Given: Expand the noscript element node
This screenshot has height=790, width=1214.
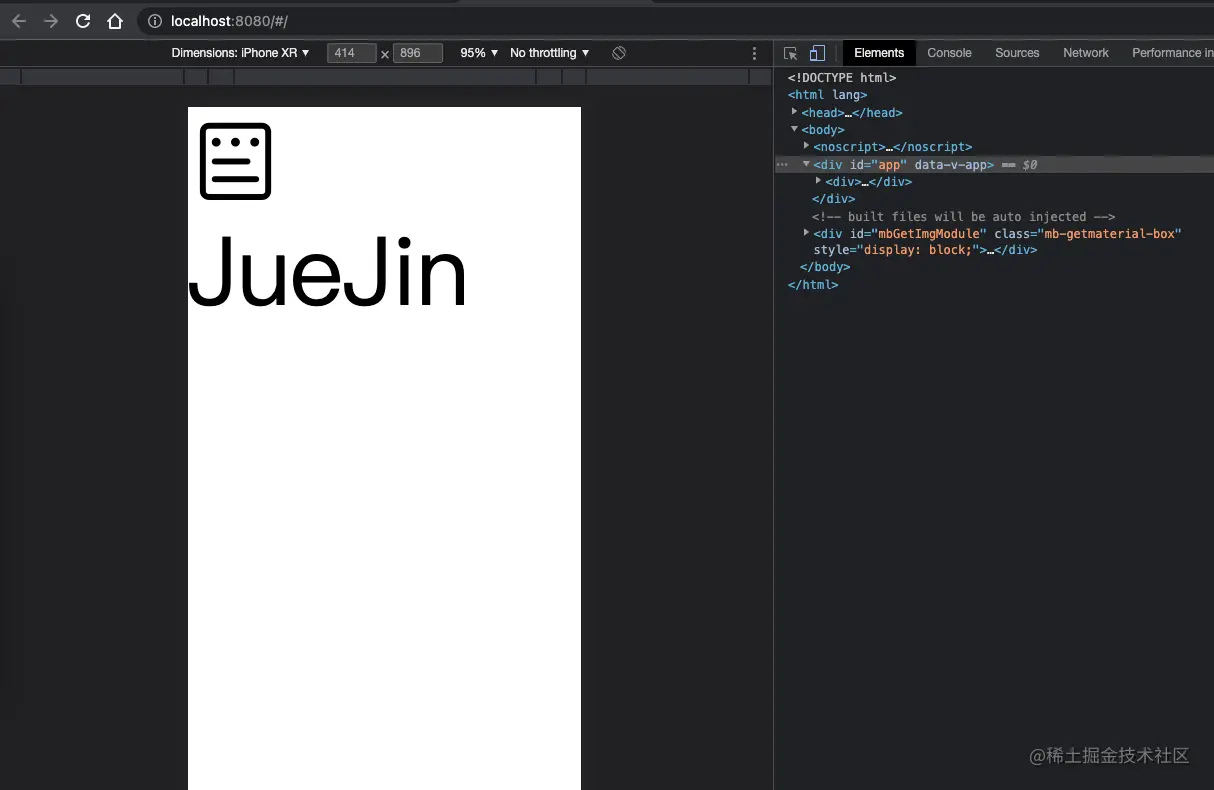Looking at the screenshot, I should tap(807, 146).
